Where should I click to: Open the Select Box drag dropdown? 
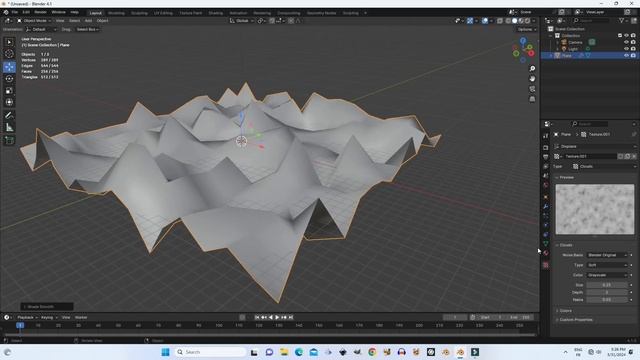click(87, 29)
